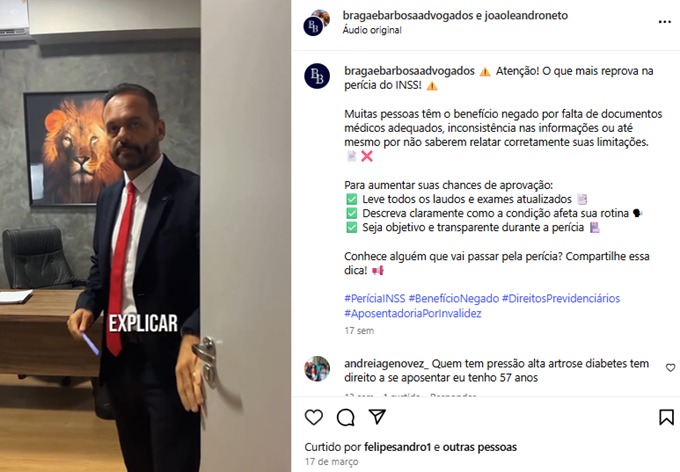Open the caption author BB avatar
This screenshot has width=680, height=472.
click(317, 76)
